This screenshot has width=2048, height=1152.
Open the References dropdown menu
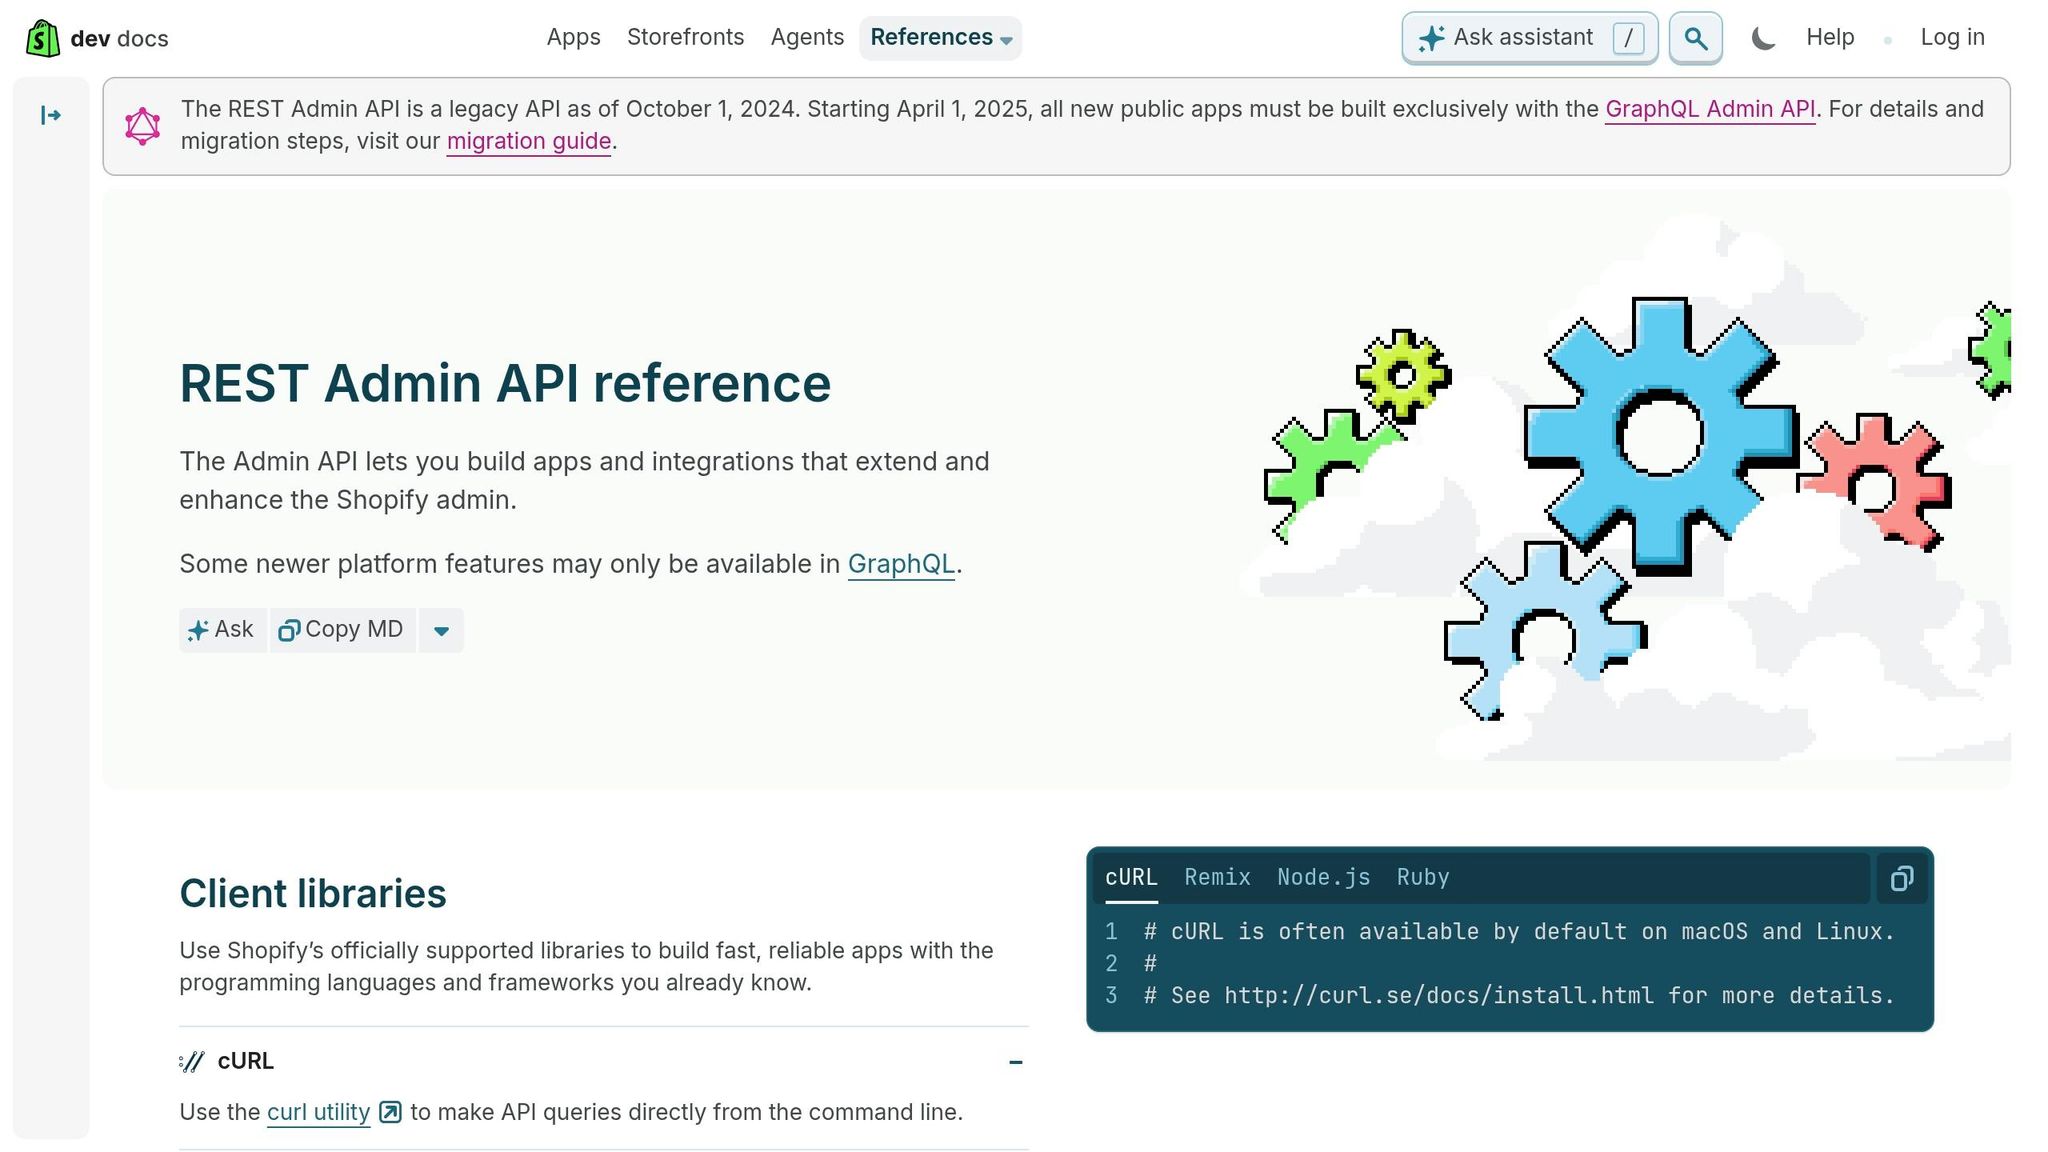pyautogui.click(x=940, y=38)
